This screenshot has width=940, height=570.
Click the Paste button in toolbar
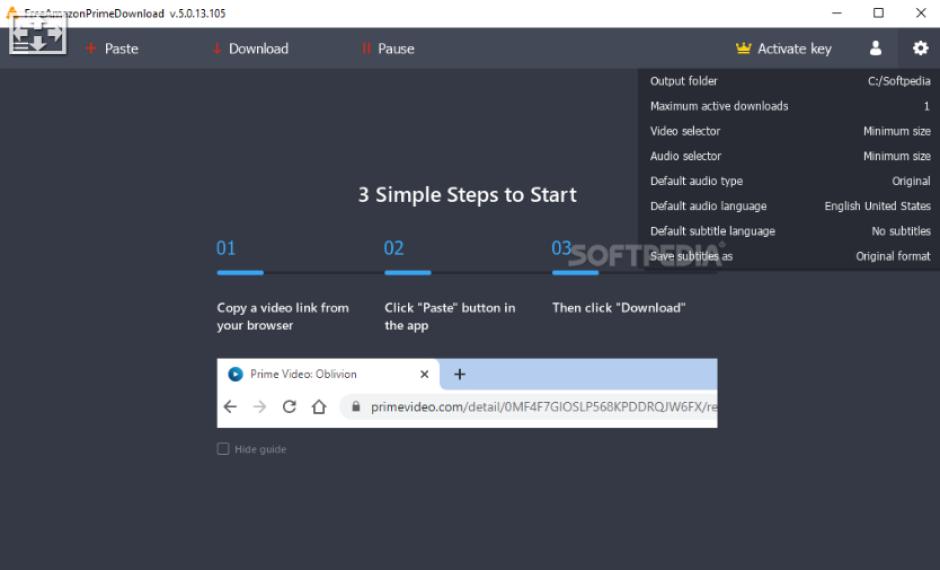tap(112, 49)
